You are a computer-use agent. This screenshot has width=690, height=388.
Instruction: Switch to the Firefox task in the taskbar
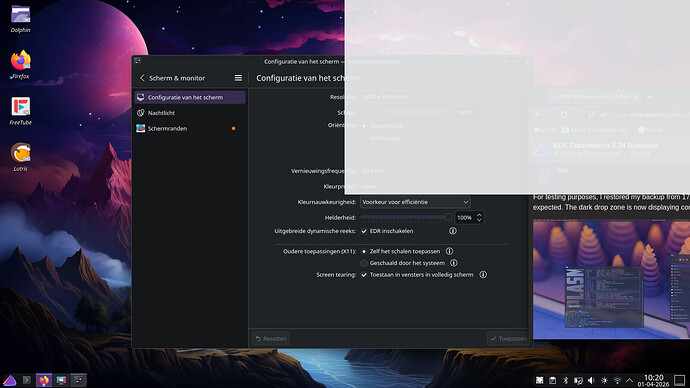(x=44, y=380)
